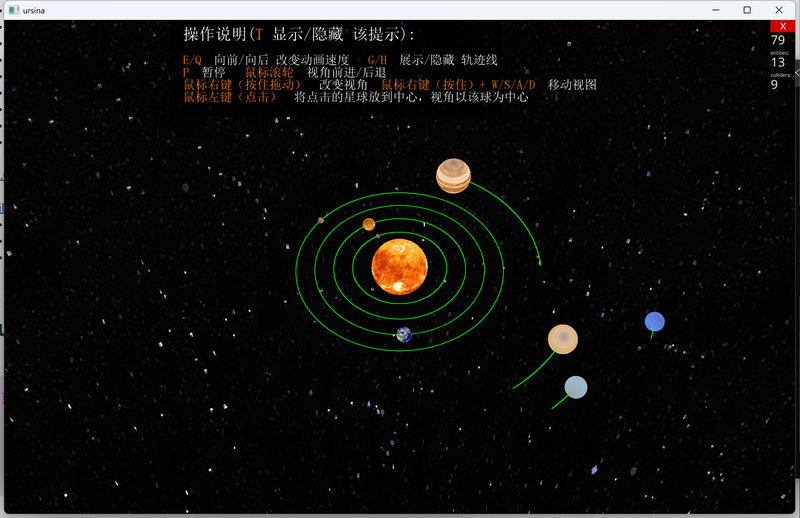800x518 pixels.
Task: Click the pale gray-blue Uranus planet
Action: [x=576, y=387]
